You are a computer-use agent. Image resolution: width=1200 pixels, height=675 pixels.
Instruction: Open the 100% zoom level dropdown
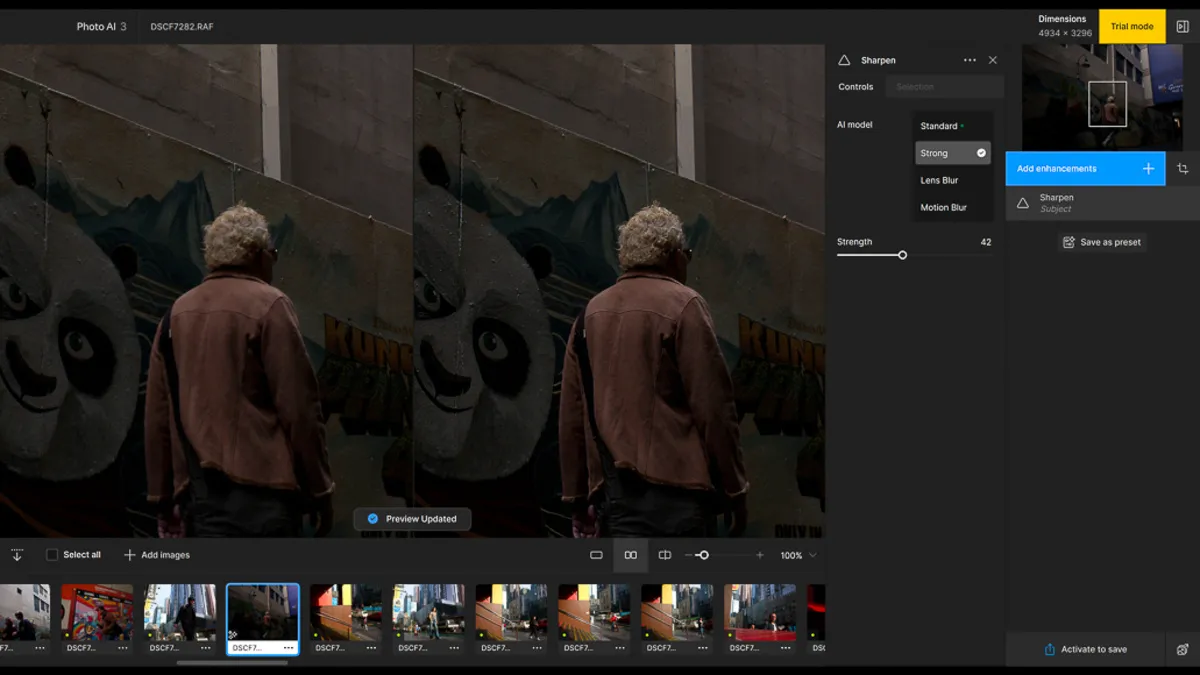click(795, 555)
